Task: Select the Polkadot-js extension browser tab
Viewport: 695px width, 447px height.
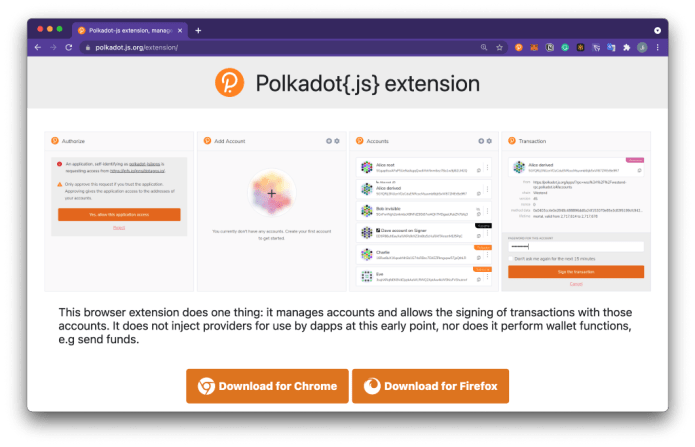Action: (x=130, y=31)
